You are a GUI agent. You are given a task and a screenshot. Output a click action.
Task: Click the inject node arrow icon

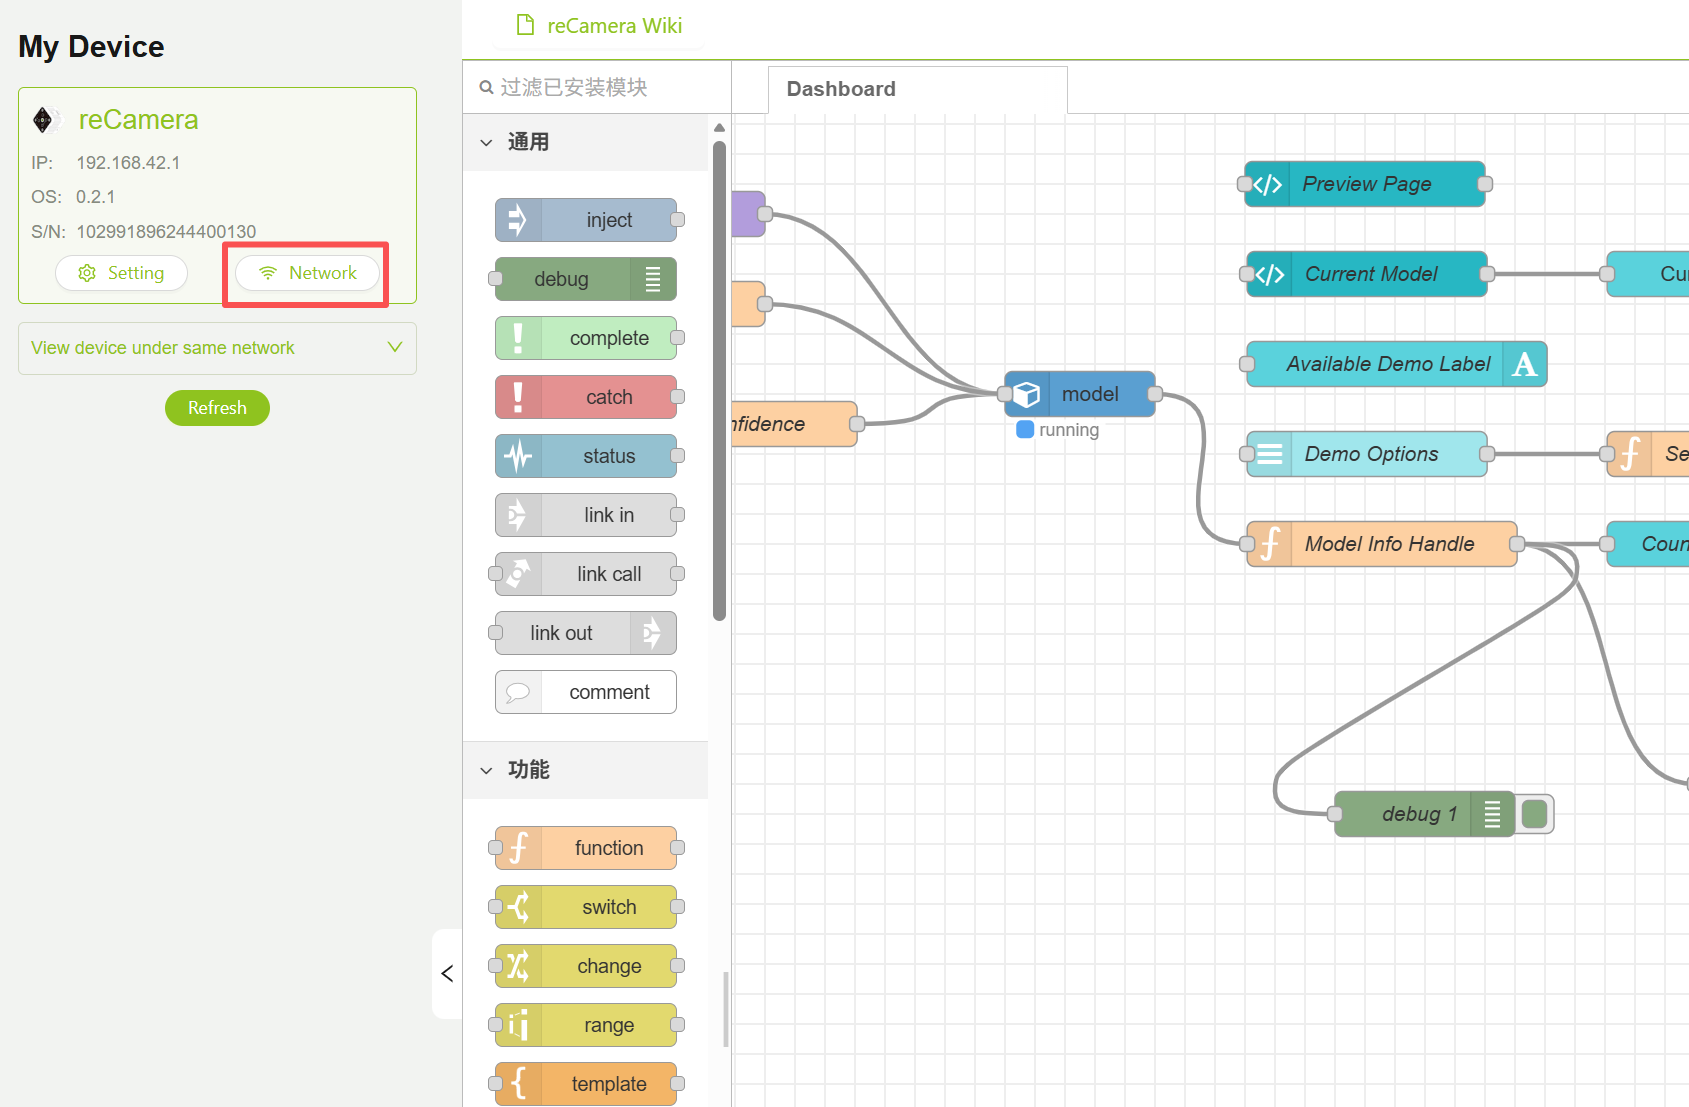[518, 220]
